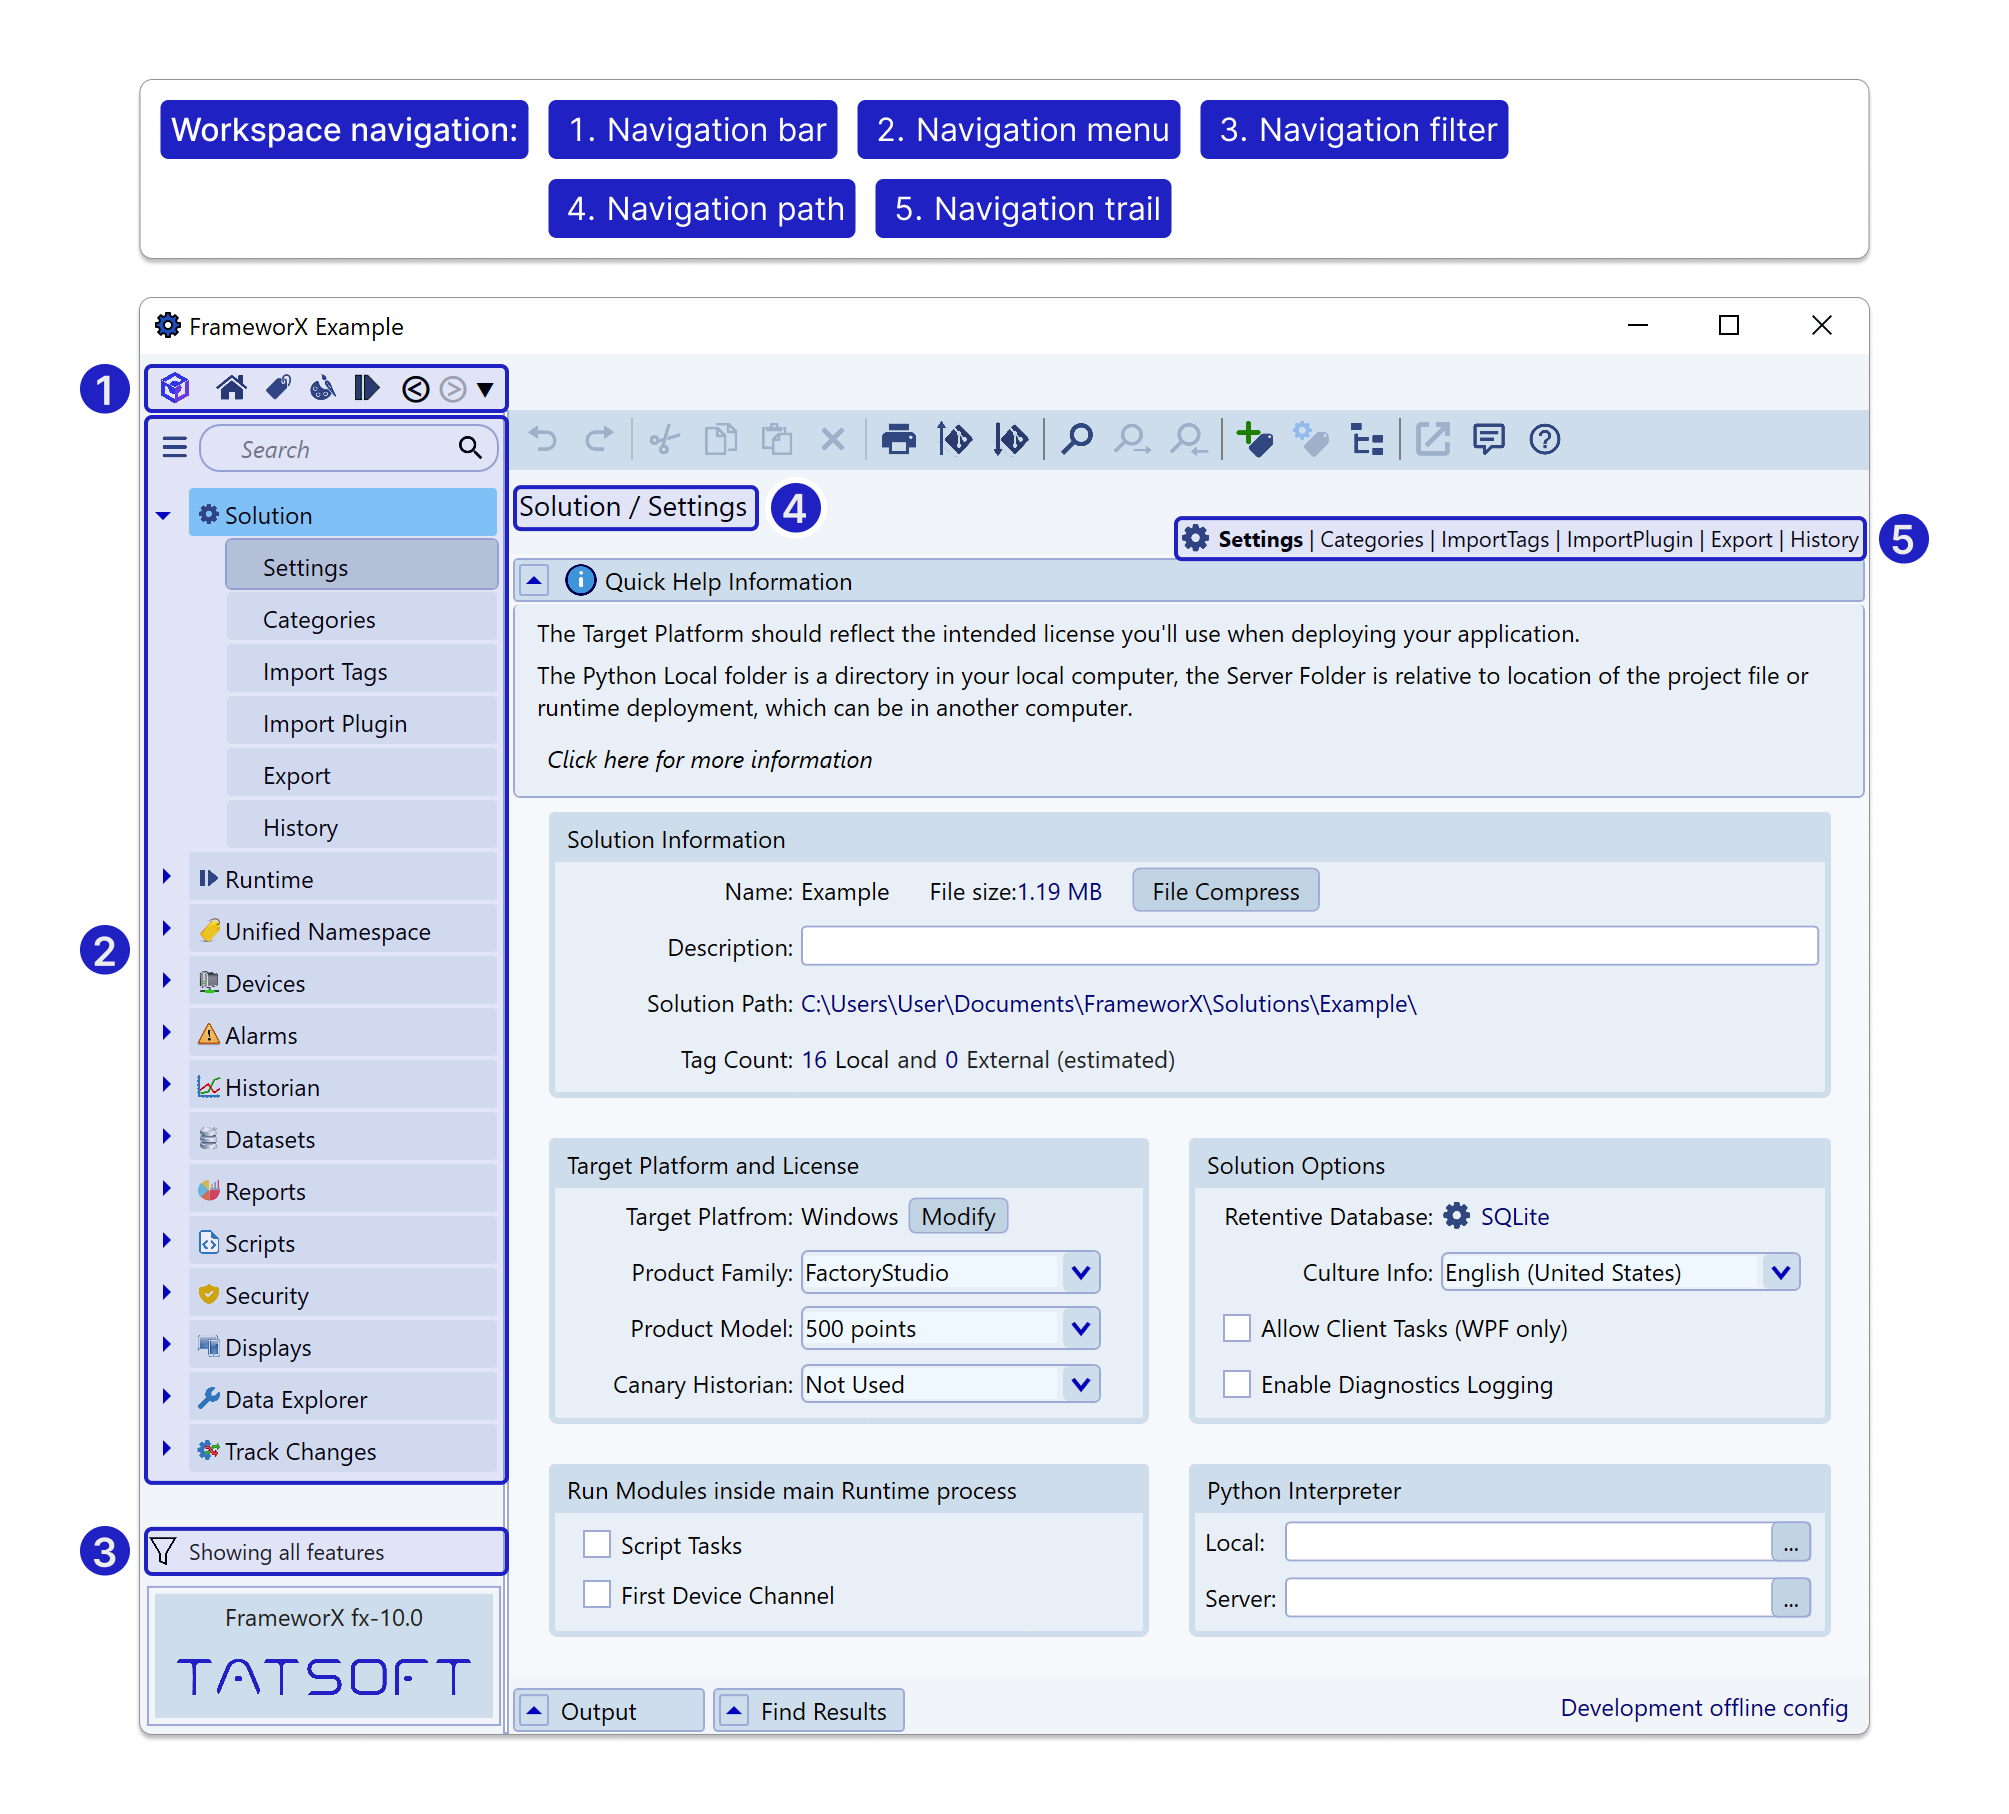Click the Description input field

tap(1309, 946)
